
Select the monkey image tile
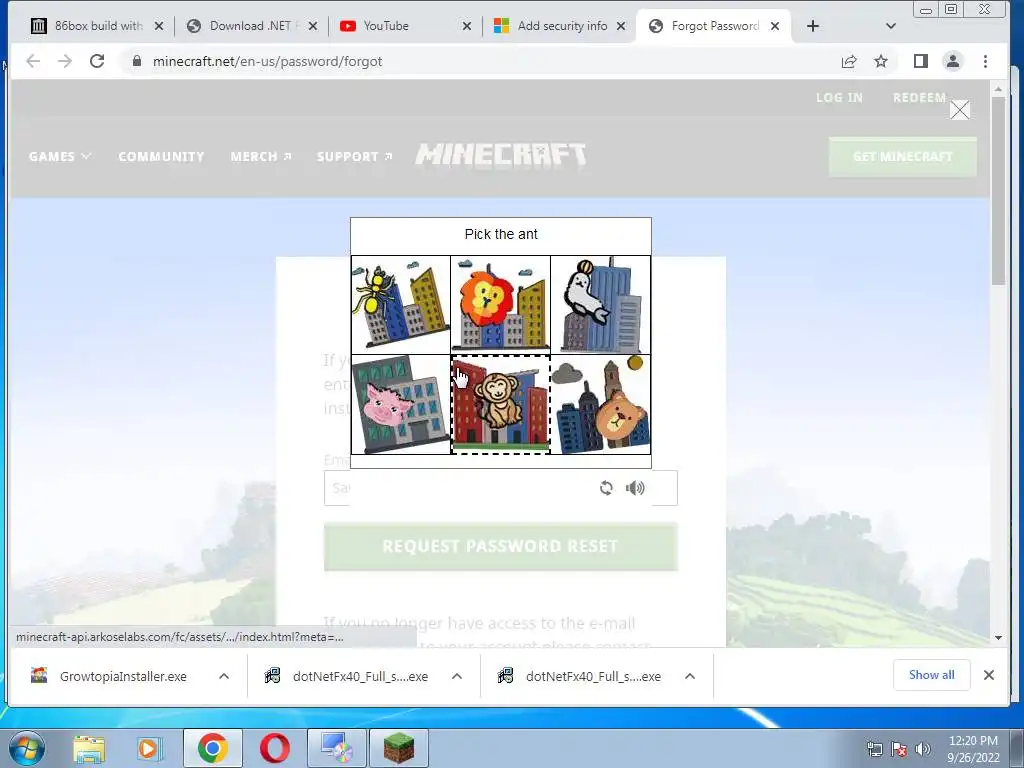coord(501,404)
